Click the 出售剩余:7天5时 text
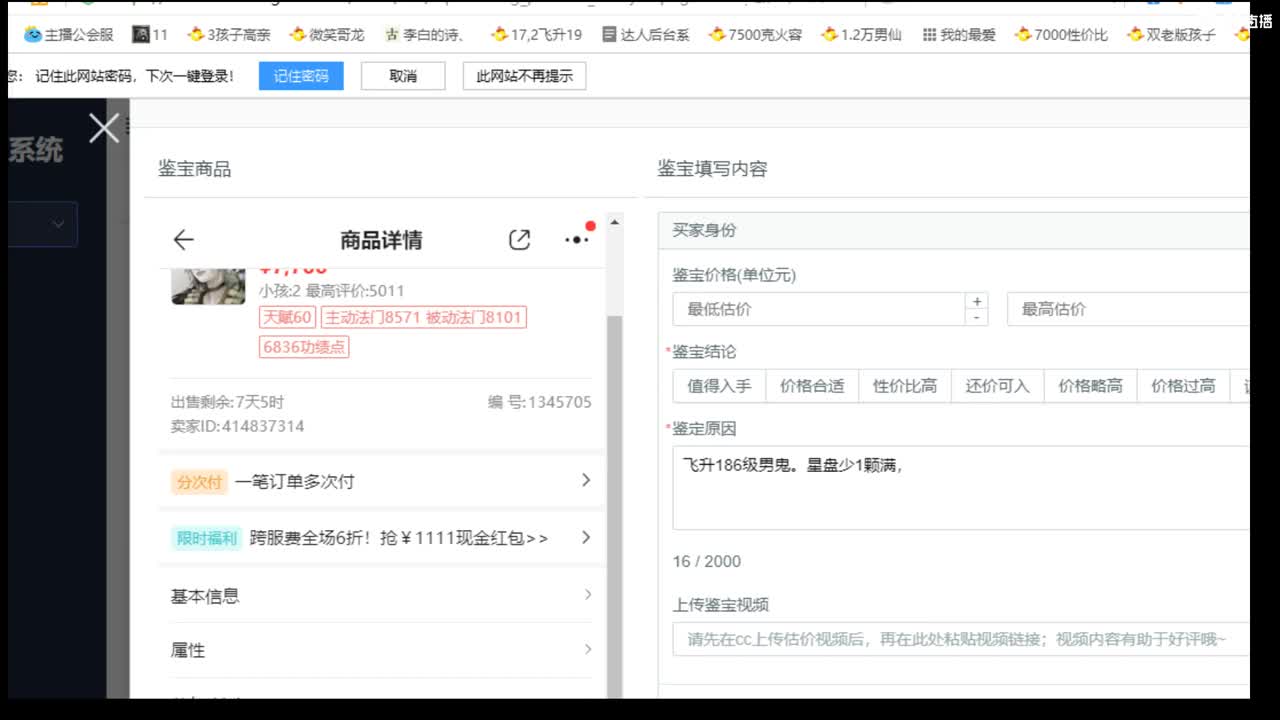 coord(227,402)
